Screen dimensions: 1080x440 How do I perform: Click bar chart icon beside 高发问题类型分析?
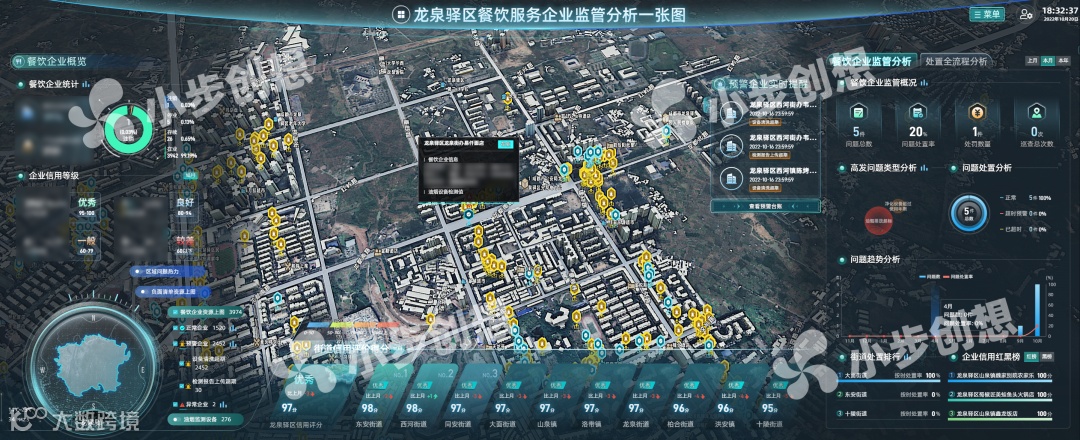[x=923, y=168]
